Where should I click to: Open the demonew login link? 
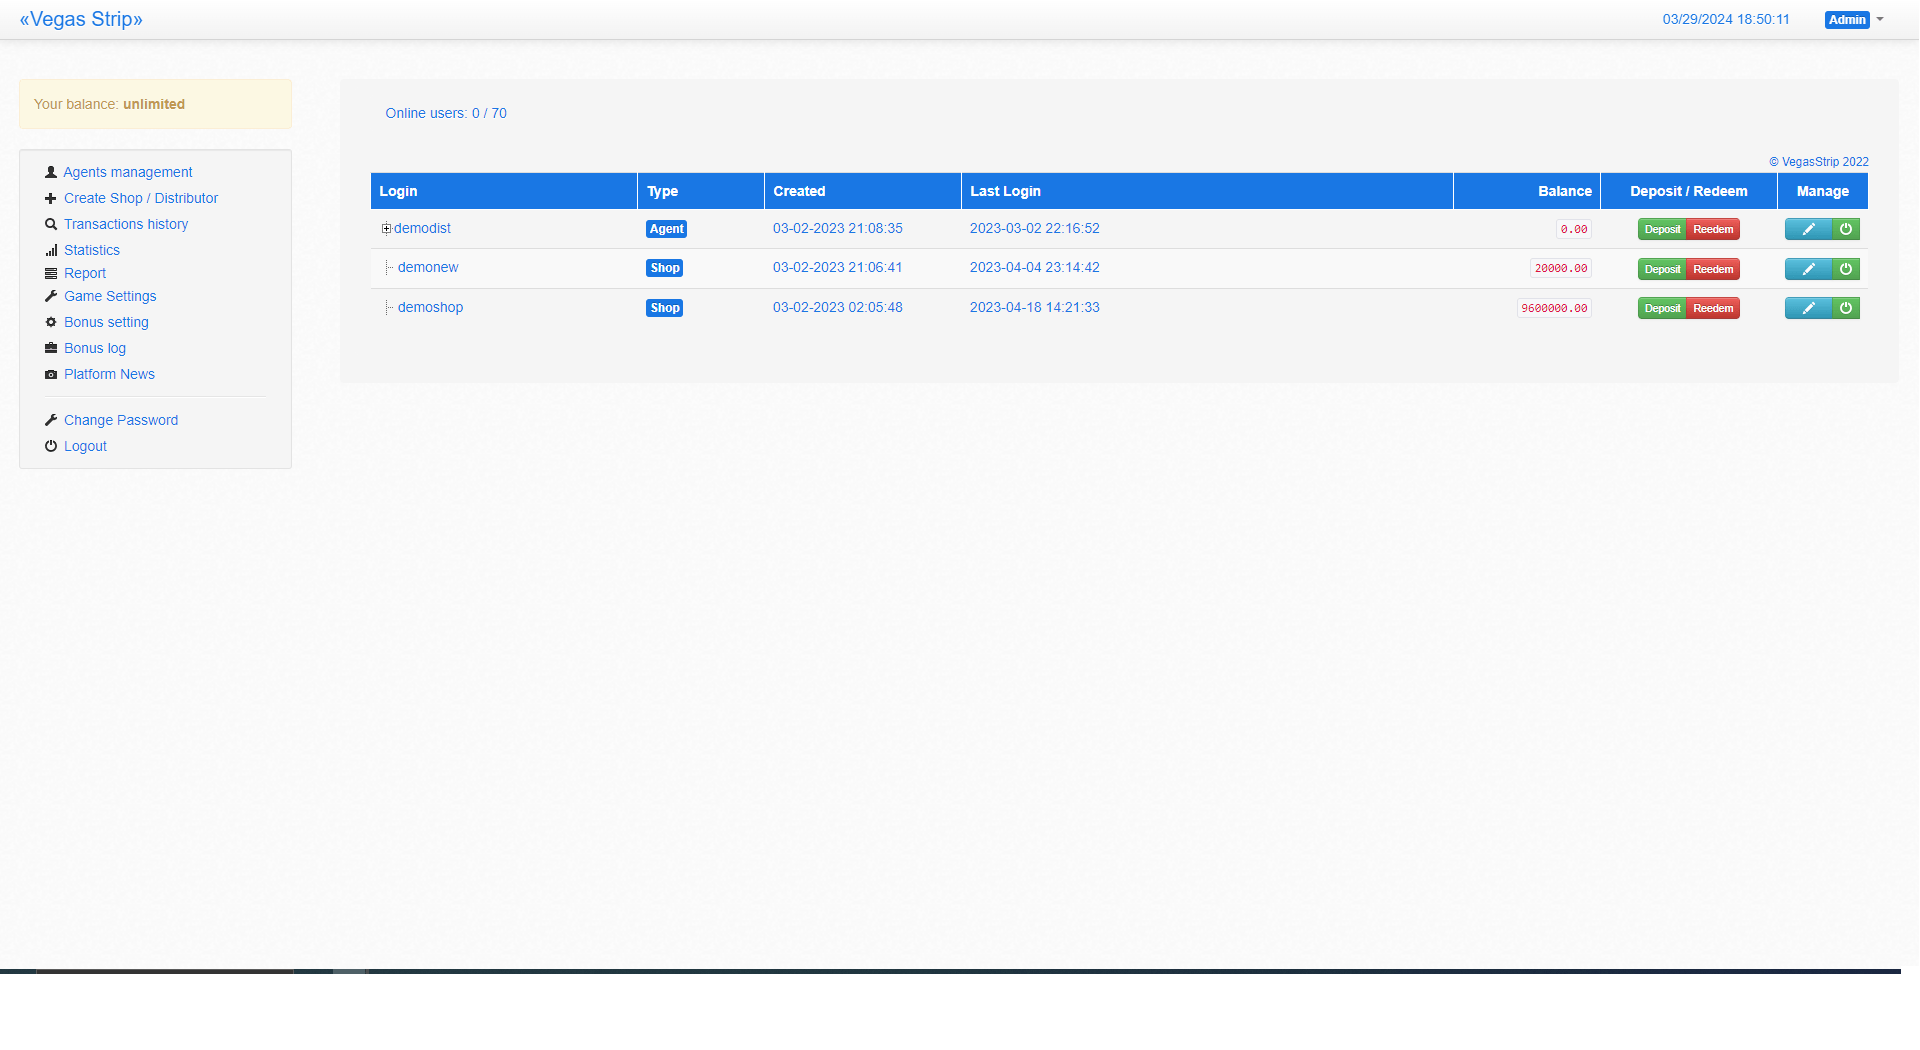click(428, 267)
